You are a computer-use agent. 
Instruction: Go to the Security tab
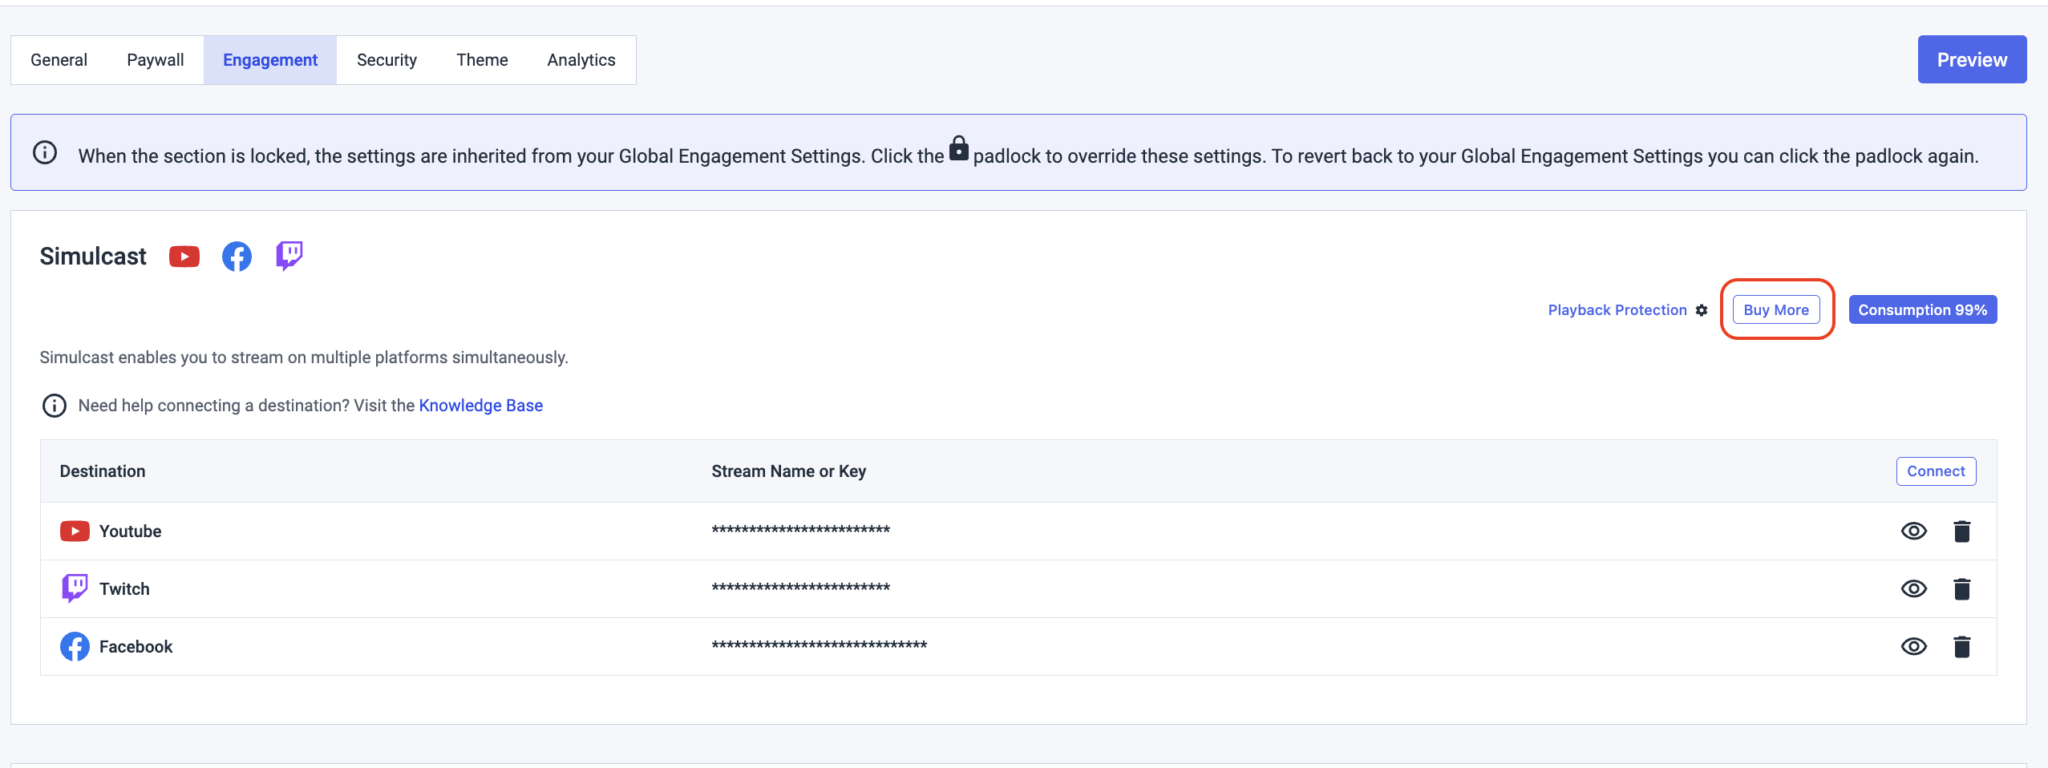[x=387, y=60]
